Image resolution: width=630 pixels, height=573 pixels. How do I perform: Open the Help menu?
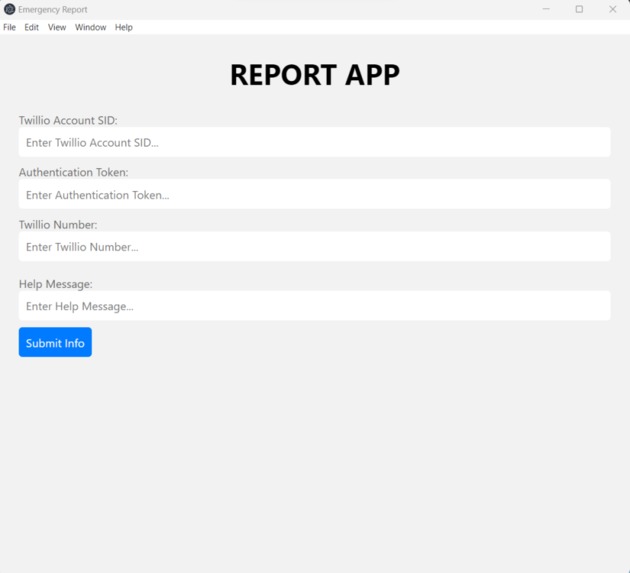pos(123,27)
